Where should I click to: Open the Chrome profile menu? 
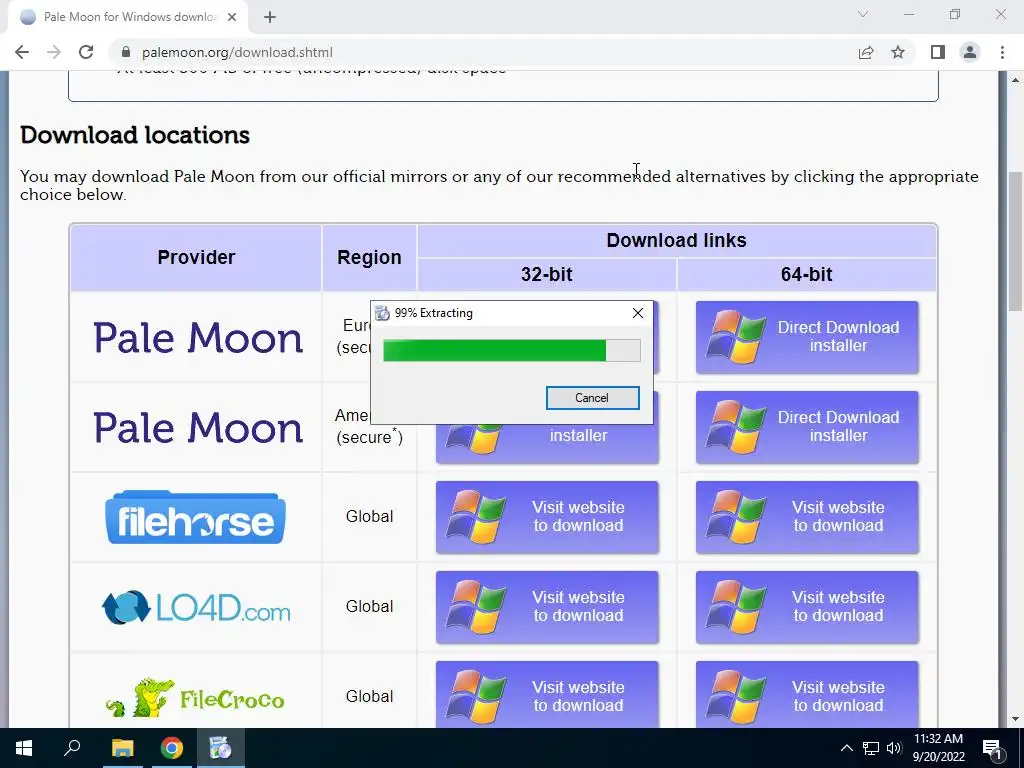tap(970, 52)
